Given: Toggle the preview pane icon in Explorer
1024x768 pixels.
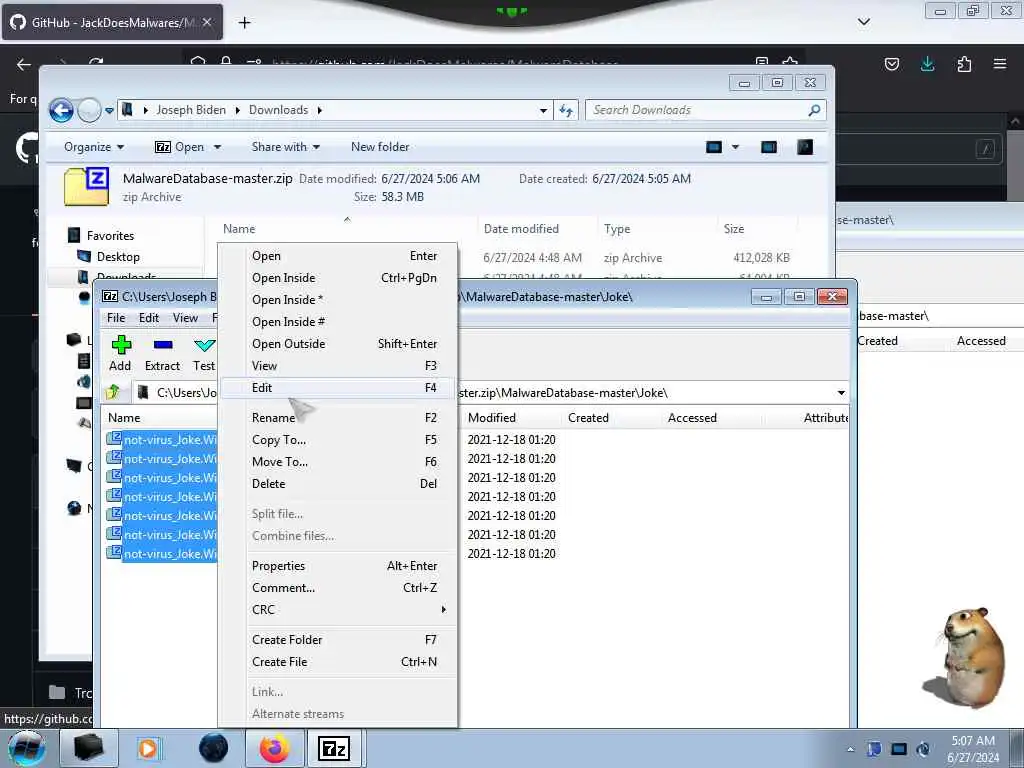Looking at the screenshot, I should coord(769,147).
